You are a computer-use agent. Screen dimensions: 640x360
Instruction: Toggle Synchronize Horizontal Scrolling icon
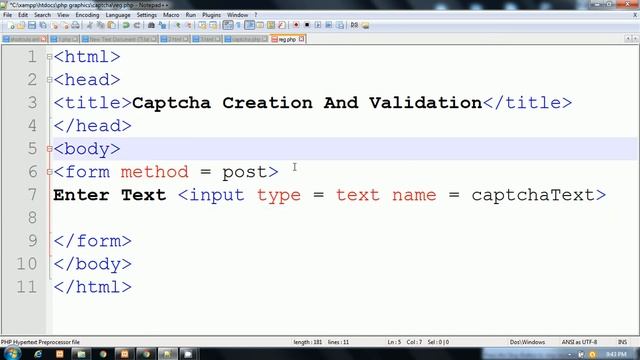pyautogui.click(x=213, y=25)
